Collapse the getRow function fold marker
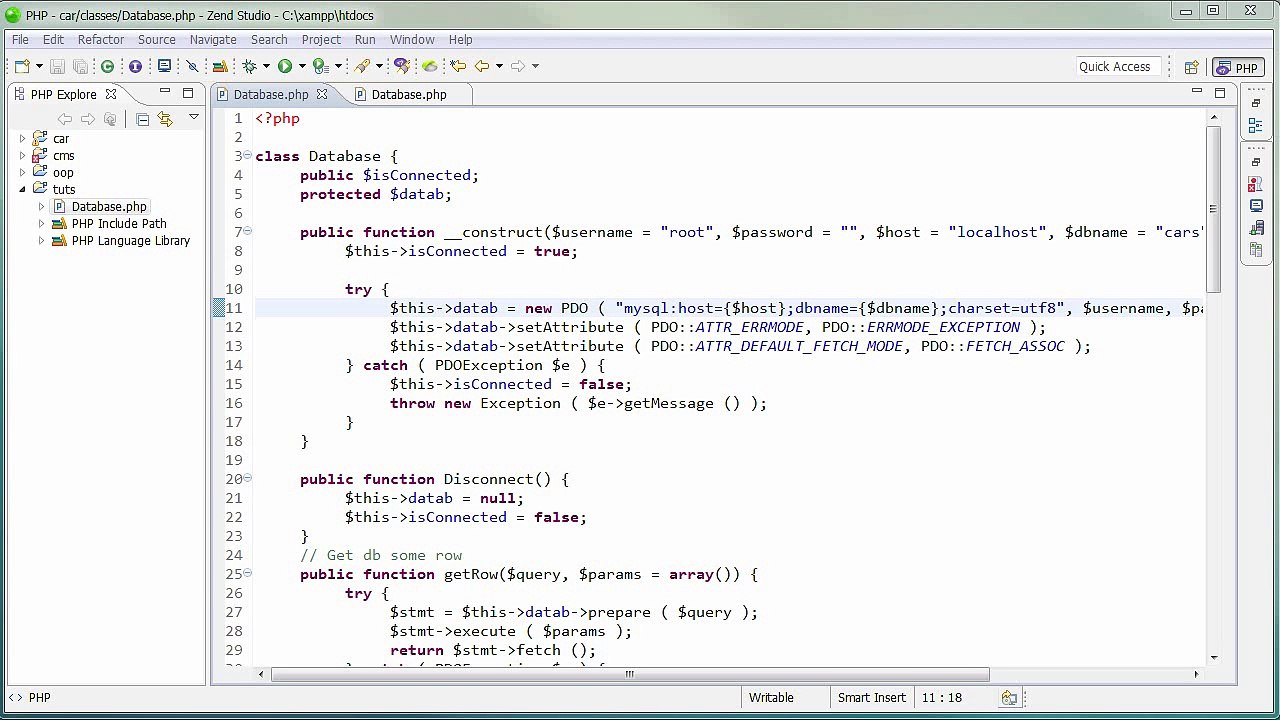 tap(247, 574)
